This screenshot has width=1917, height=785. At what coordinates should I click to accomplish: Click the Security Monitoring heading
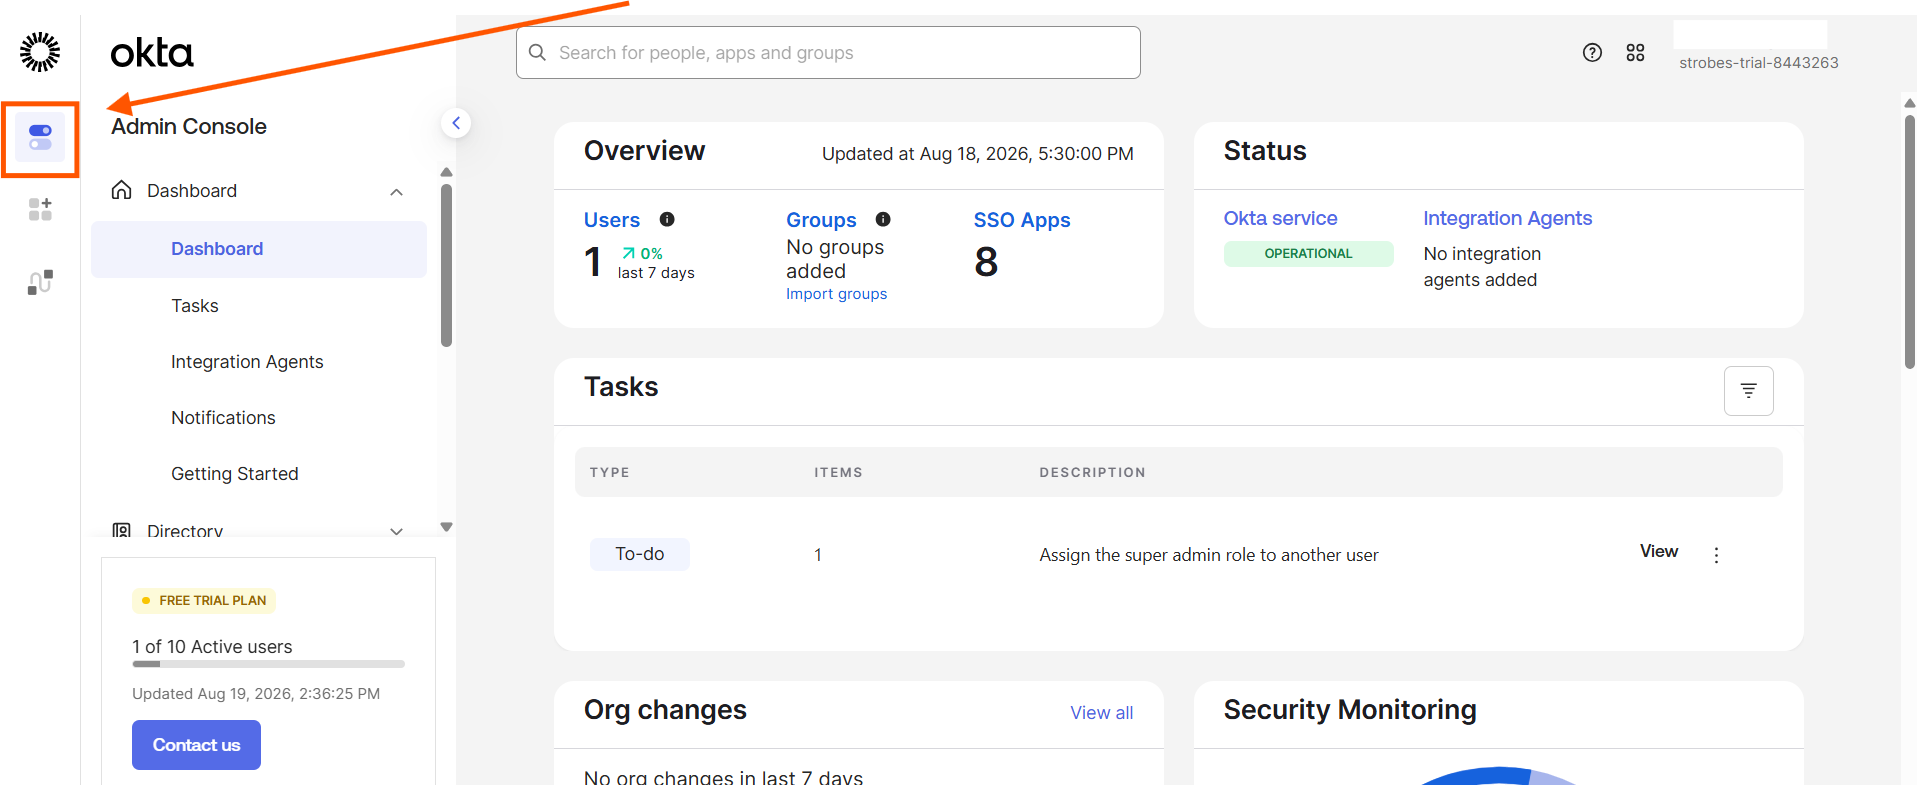[x=1350, y=710]
